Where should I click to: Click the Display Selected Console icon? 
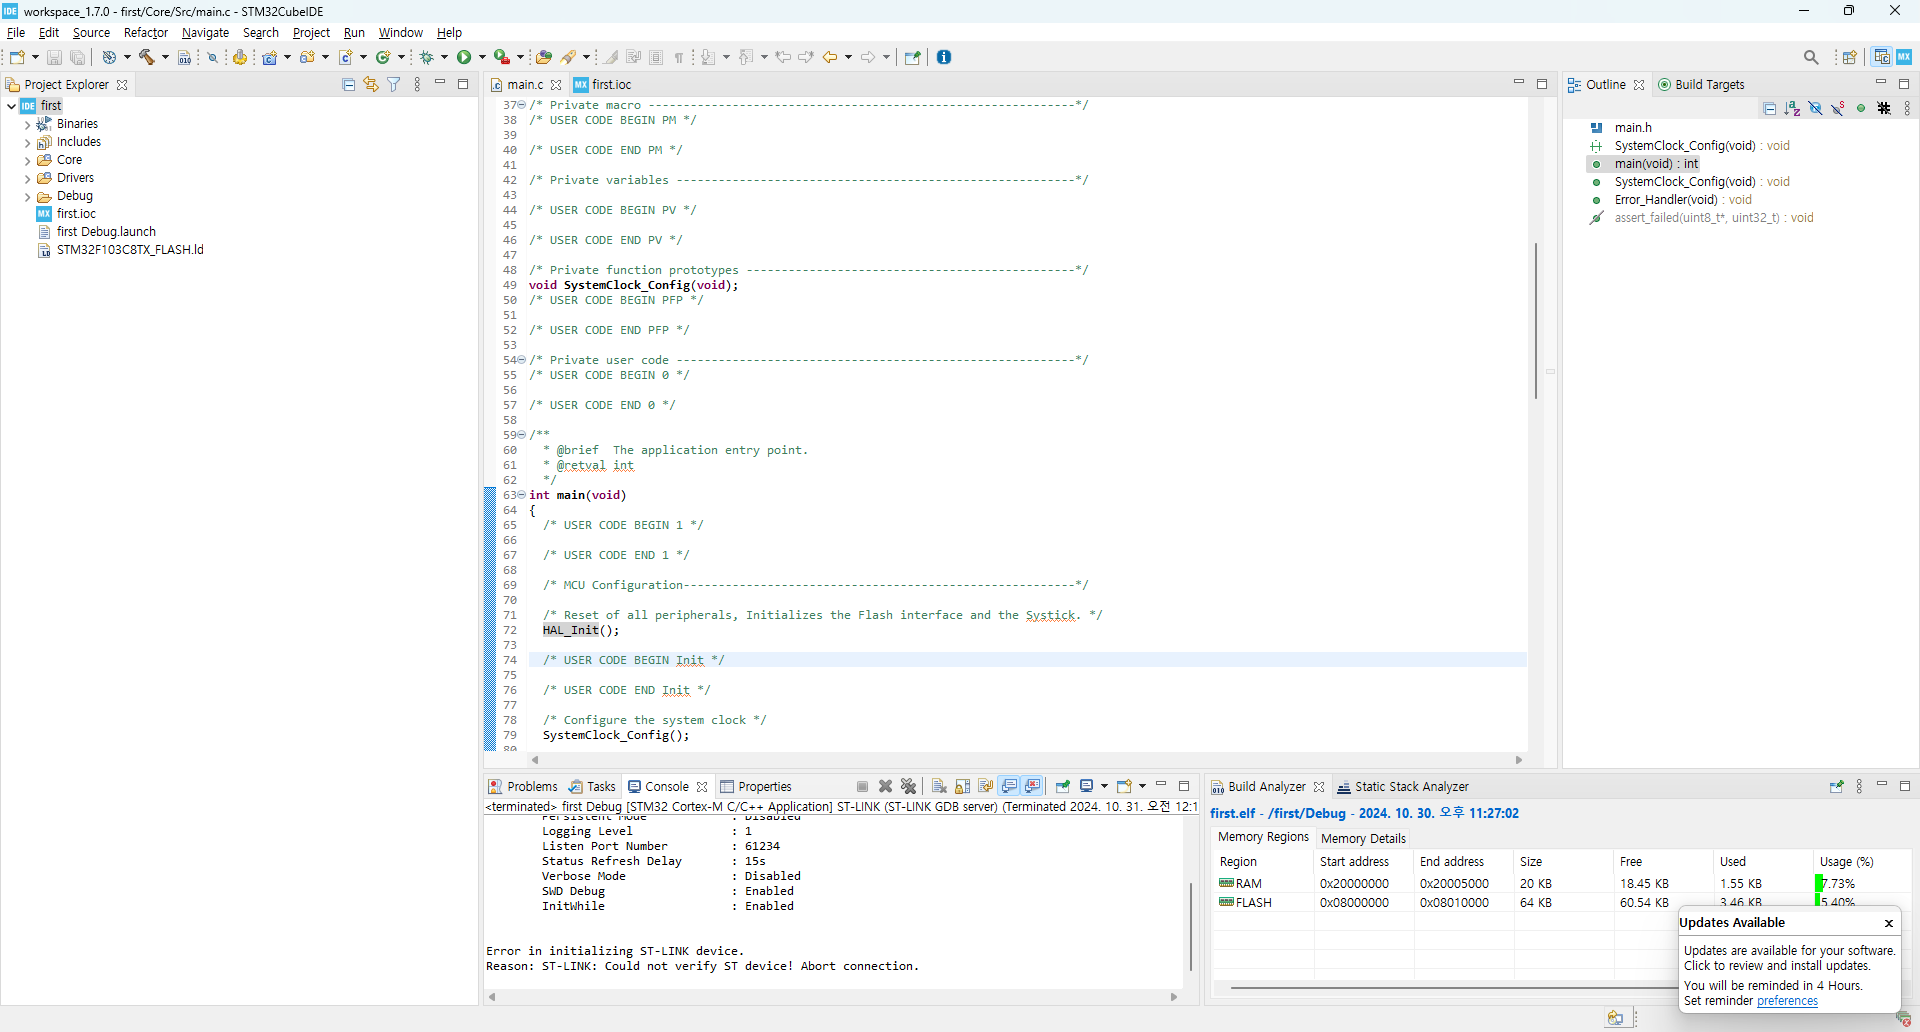(1087, 787)
